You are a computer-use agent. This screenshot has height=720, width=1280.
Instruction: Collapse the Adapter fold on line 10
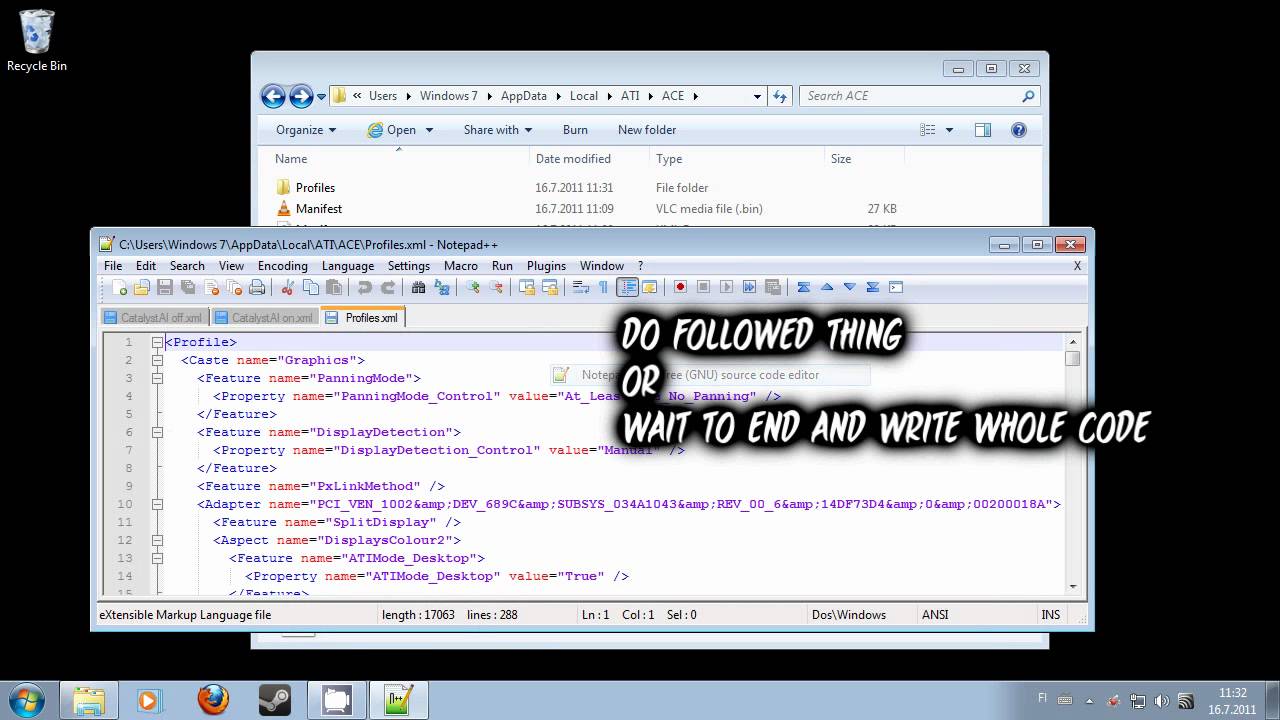click(157, 504)
